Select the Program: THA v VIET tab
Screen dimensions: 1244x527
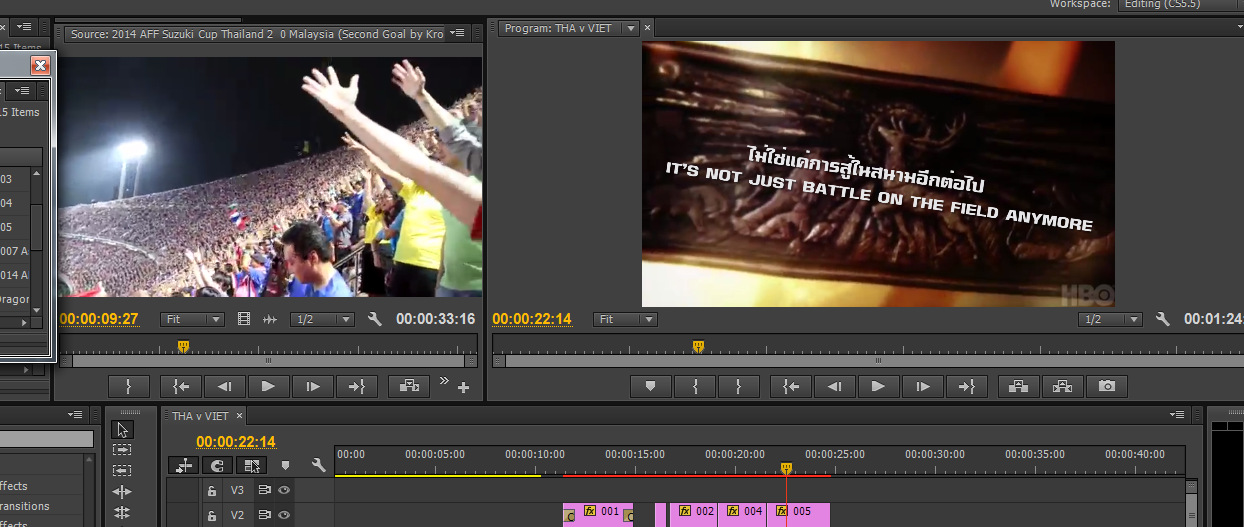558,29
